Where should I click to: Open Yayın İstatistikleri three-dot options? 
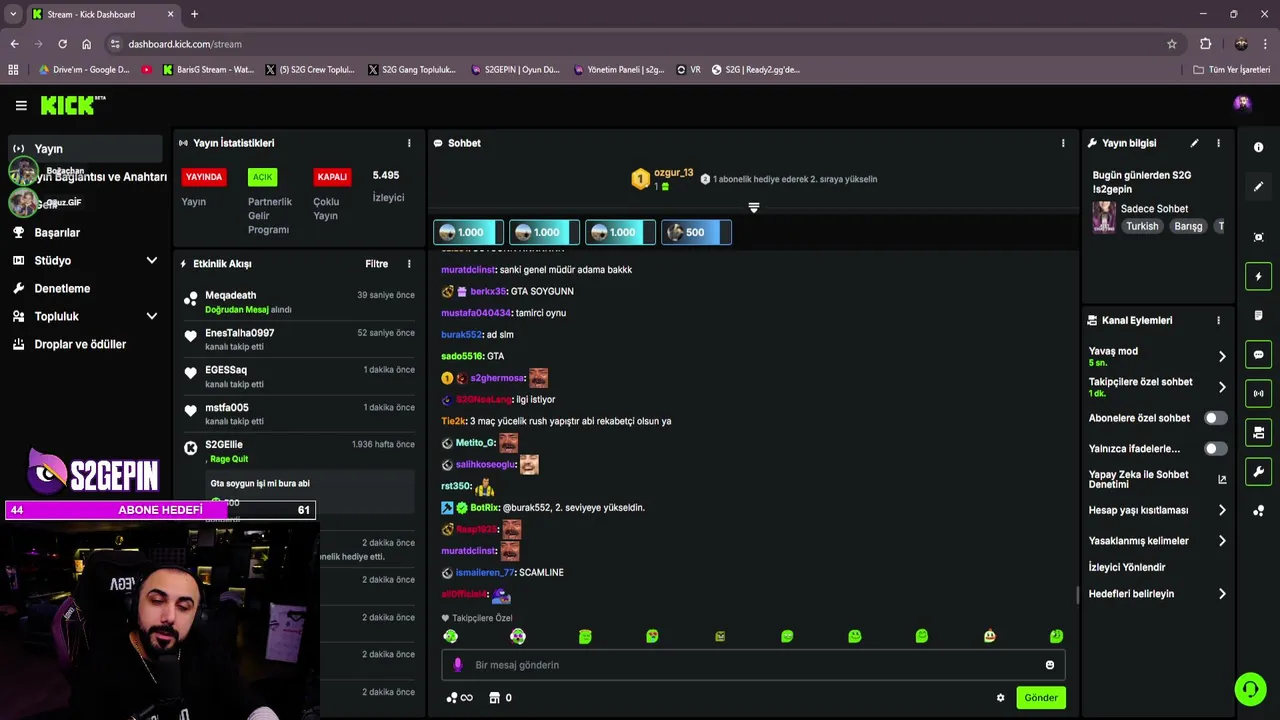409,143
